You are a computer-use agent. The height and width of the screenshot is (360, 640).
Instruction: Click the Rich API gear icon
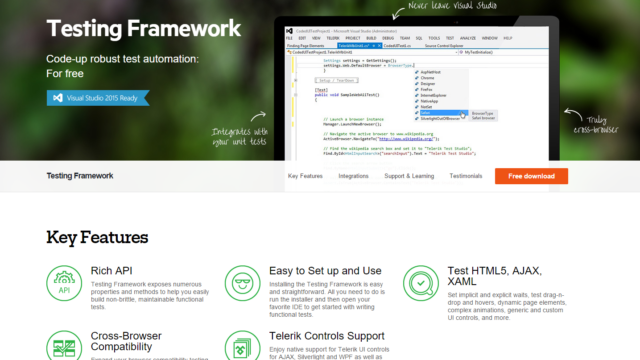(x=64, y=283)
